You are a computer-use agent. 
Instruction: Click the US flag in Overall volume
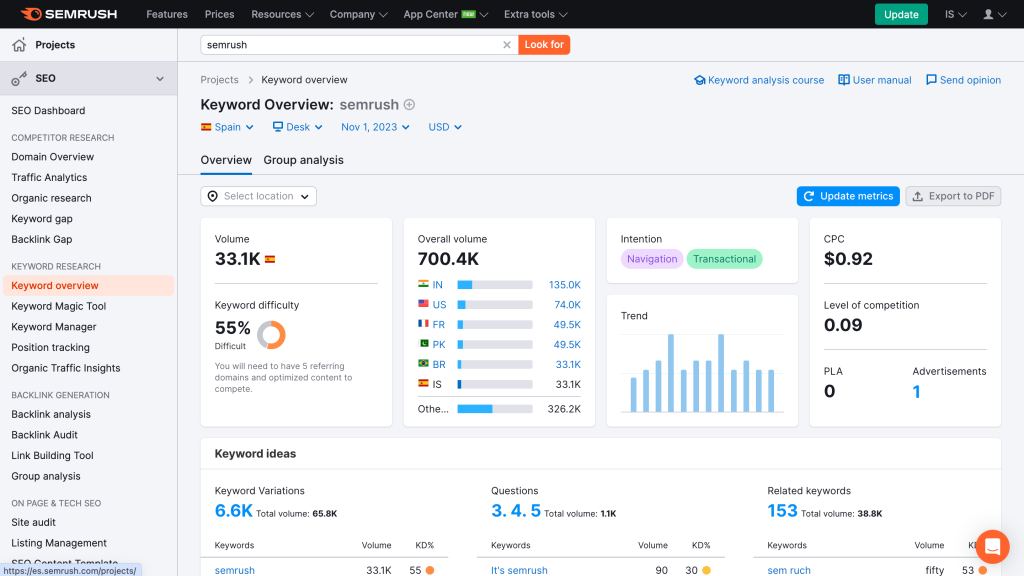(x=423, y=304)
